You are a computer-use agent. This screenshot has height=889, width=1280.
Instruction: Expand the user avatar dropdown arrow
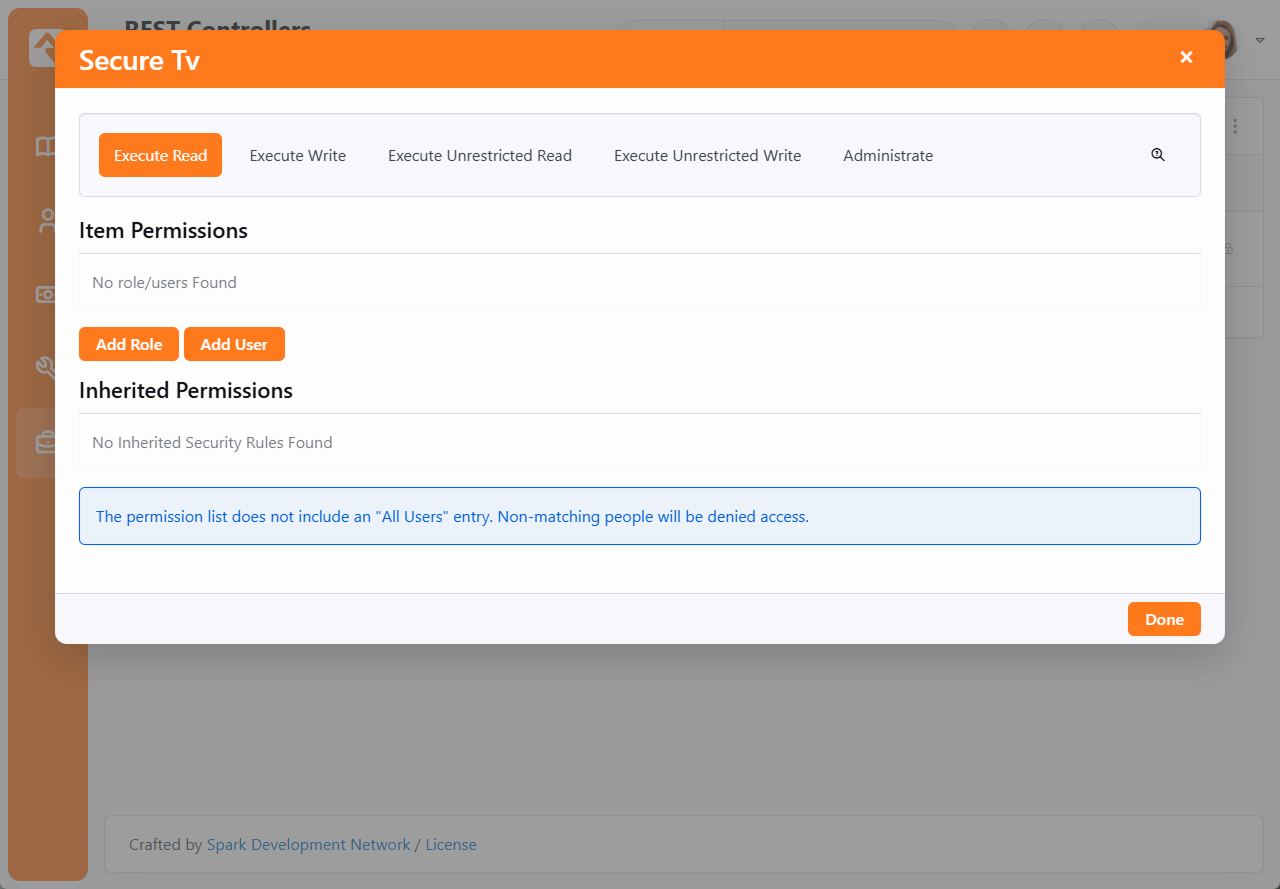(1260, 40)
